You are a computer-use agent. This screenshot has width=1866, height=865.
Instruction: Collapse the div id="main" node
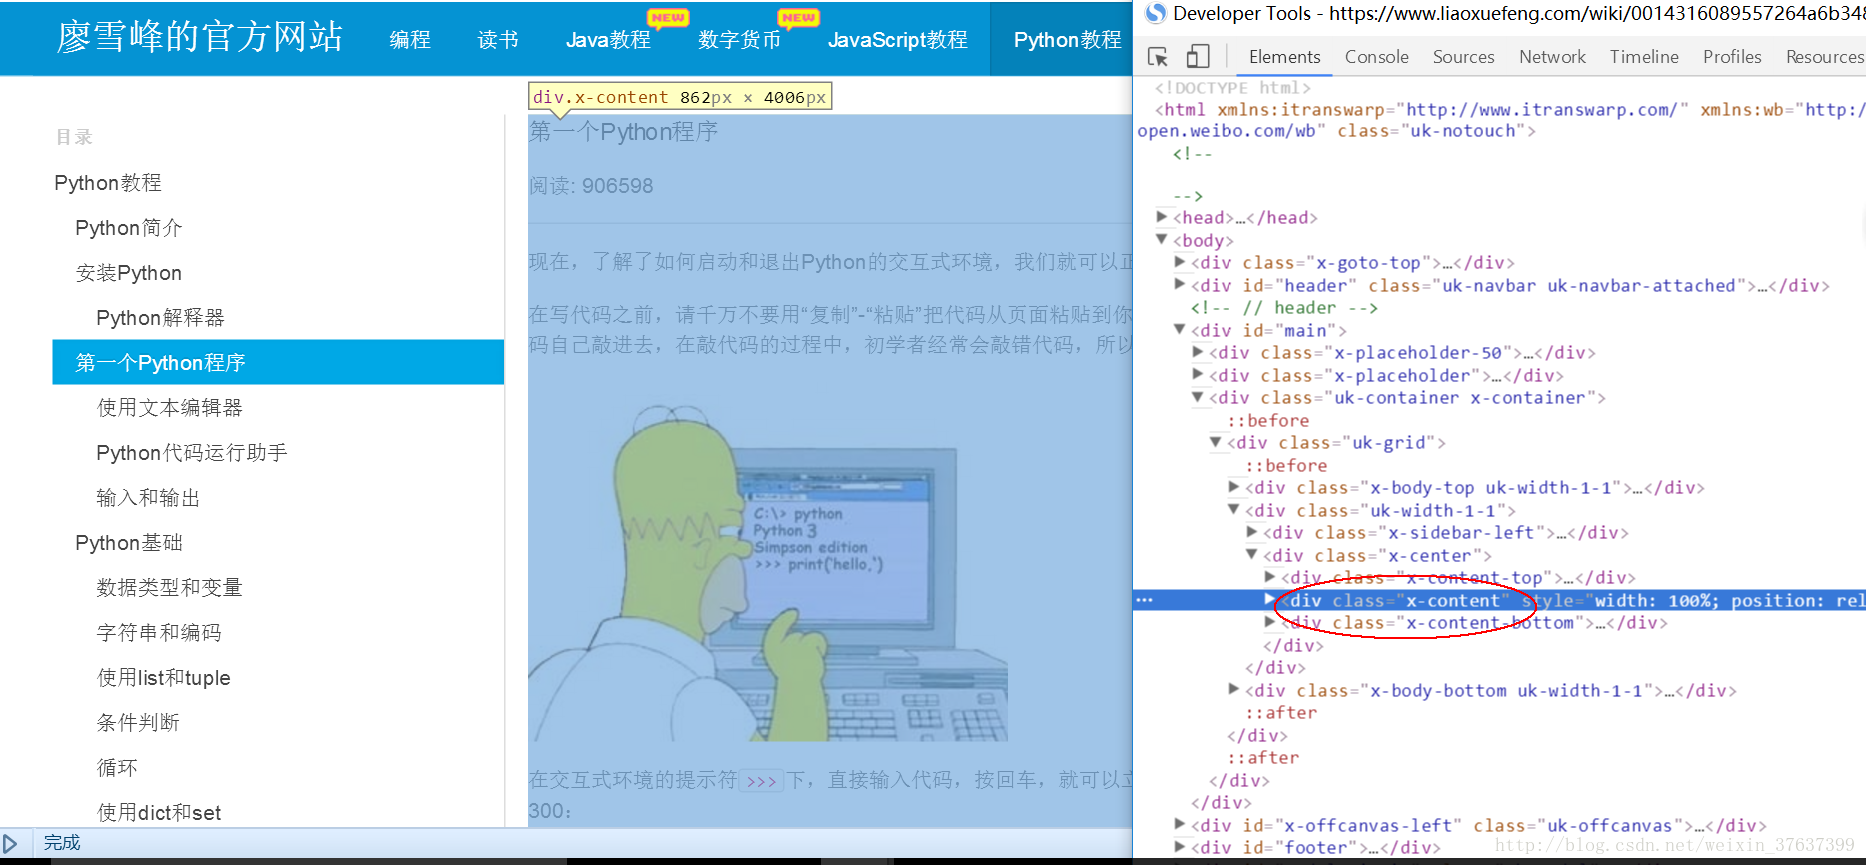(x=1180, y=330)
